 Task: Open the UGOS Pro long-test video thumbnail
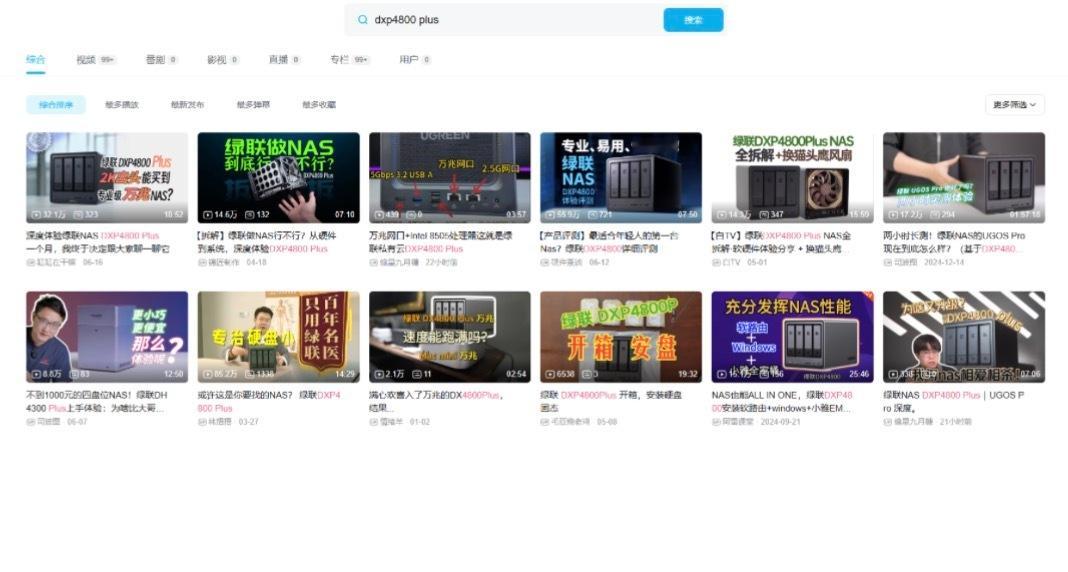[964, 177]
